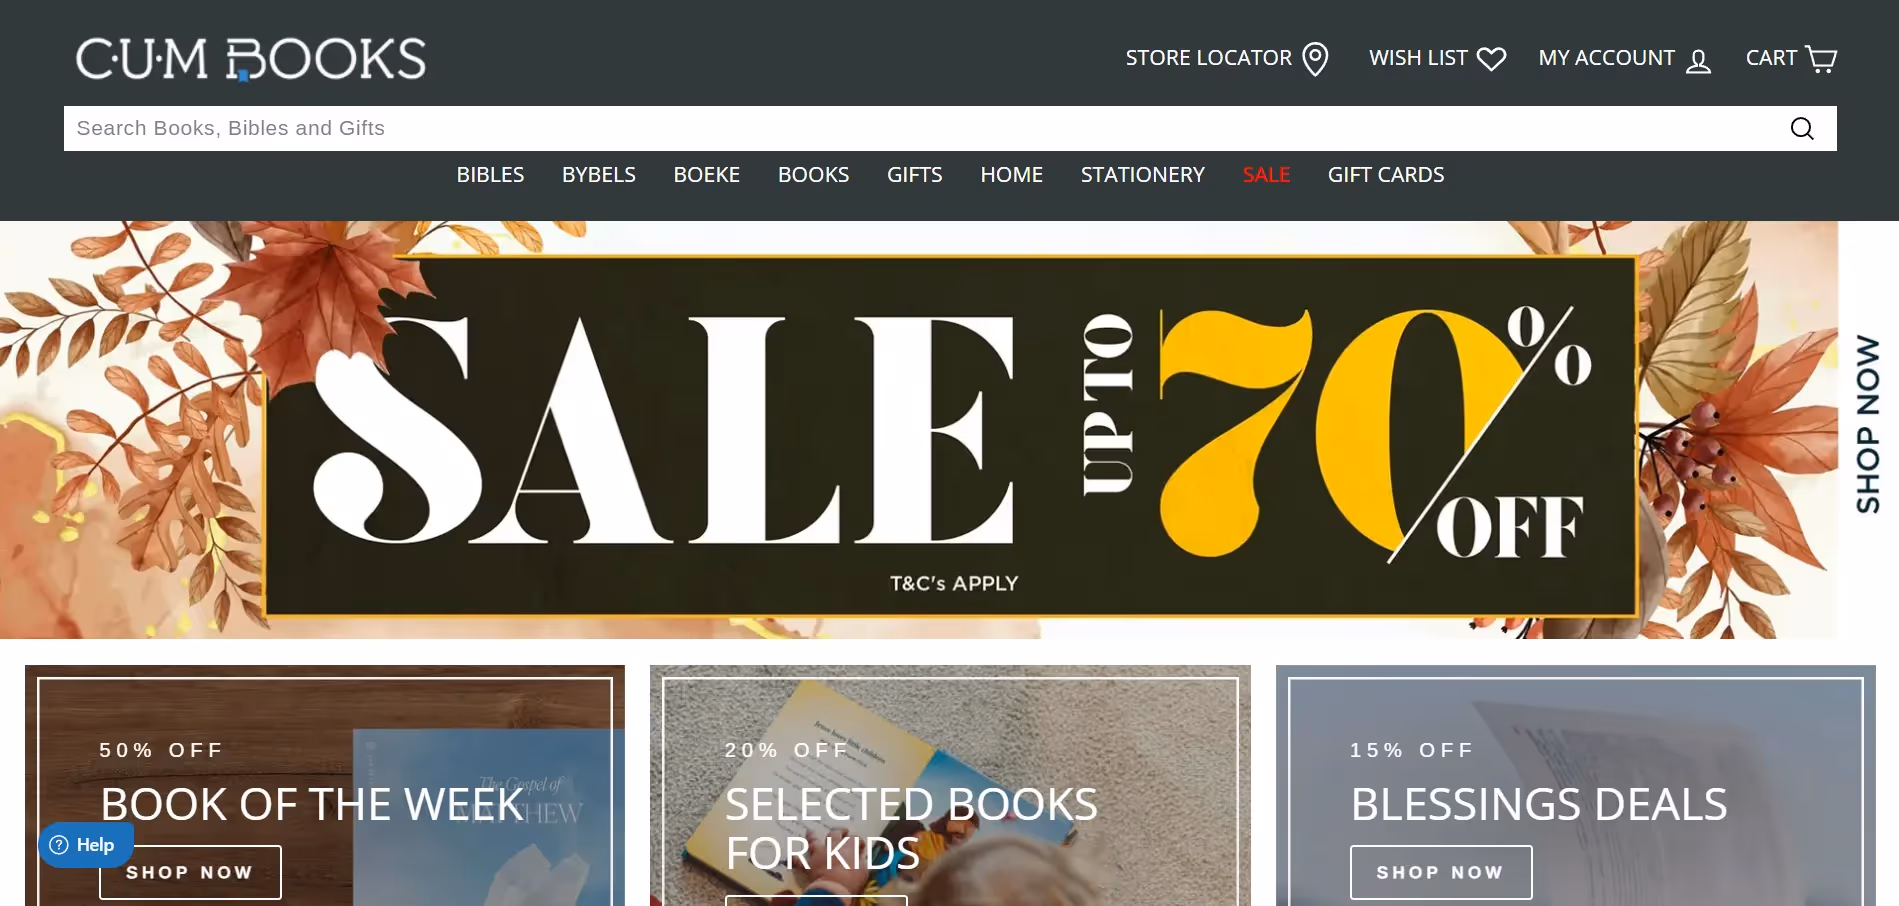
Task: Select the Boeke menu item
Action: [x=707, y=175]
